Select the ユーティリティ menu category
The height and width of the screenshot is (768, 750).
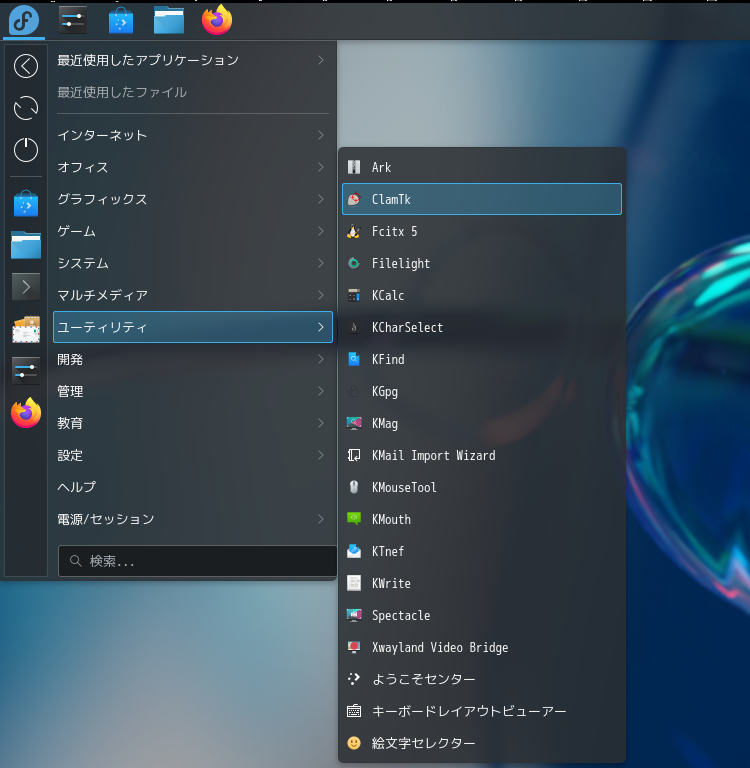tap(193, 327)
